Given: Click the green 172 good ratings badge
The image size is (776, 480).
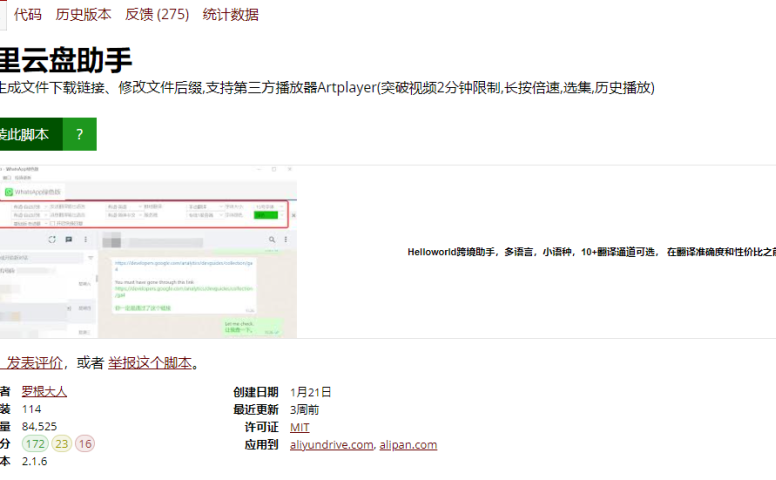Looking at the screenshot, I should click(35, 443).
